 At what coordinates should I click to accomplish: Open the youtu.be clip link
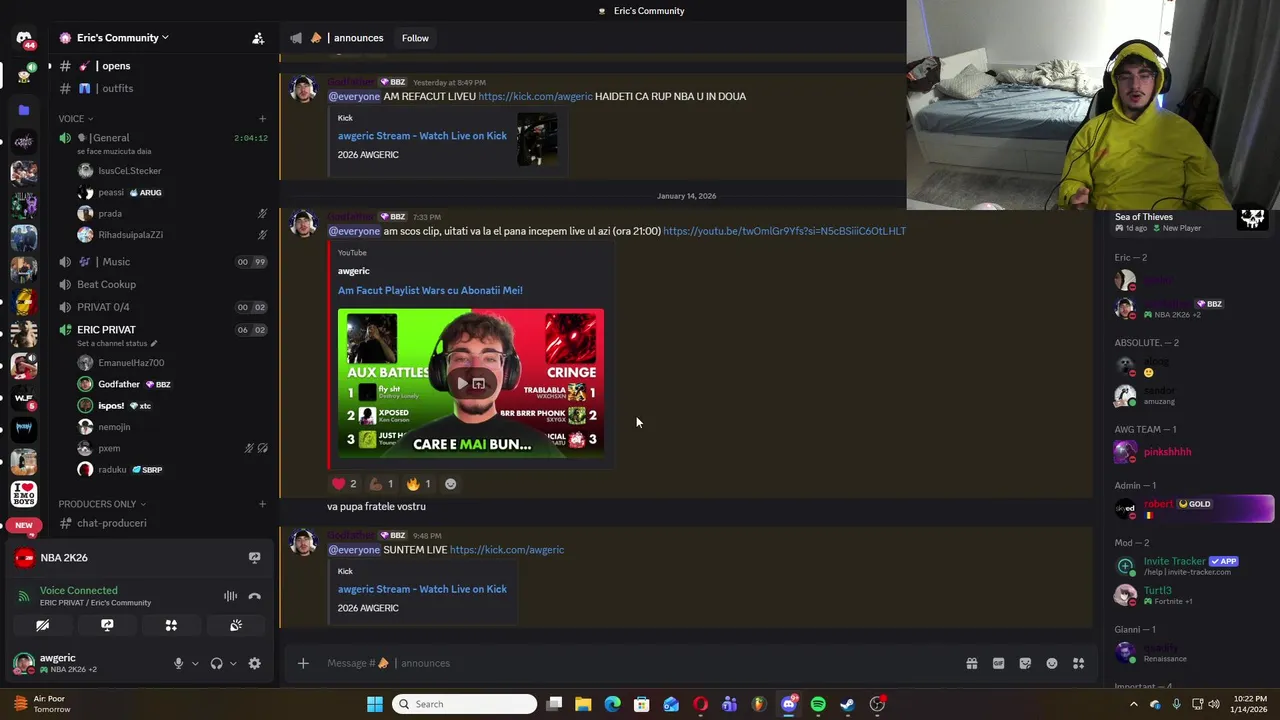click(x=784, y=231)
